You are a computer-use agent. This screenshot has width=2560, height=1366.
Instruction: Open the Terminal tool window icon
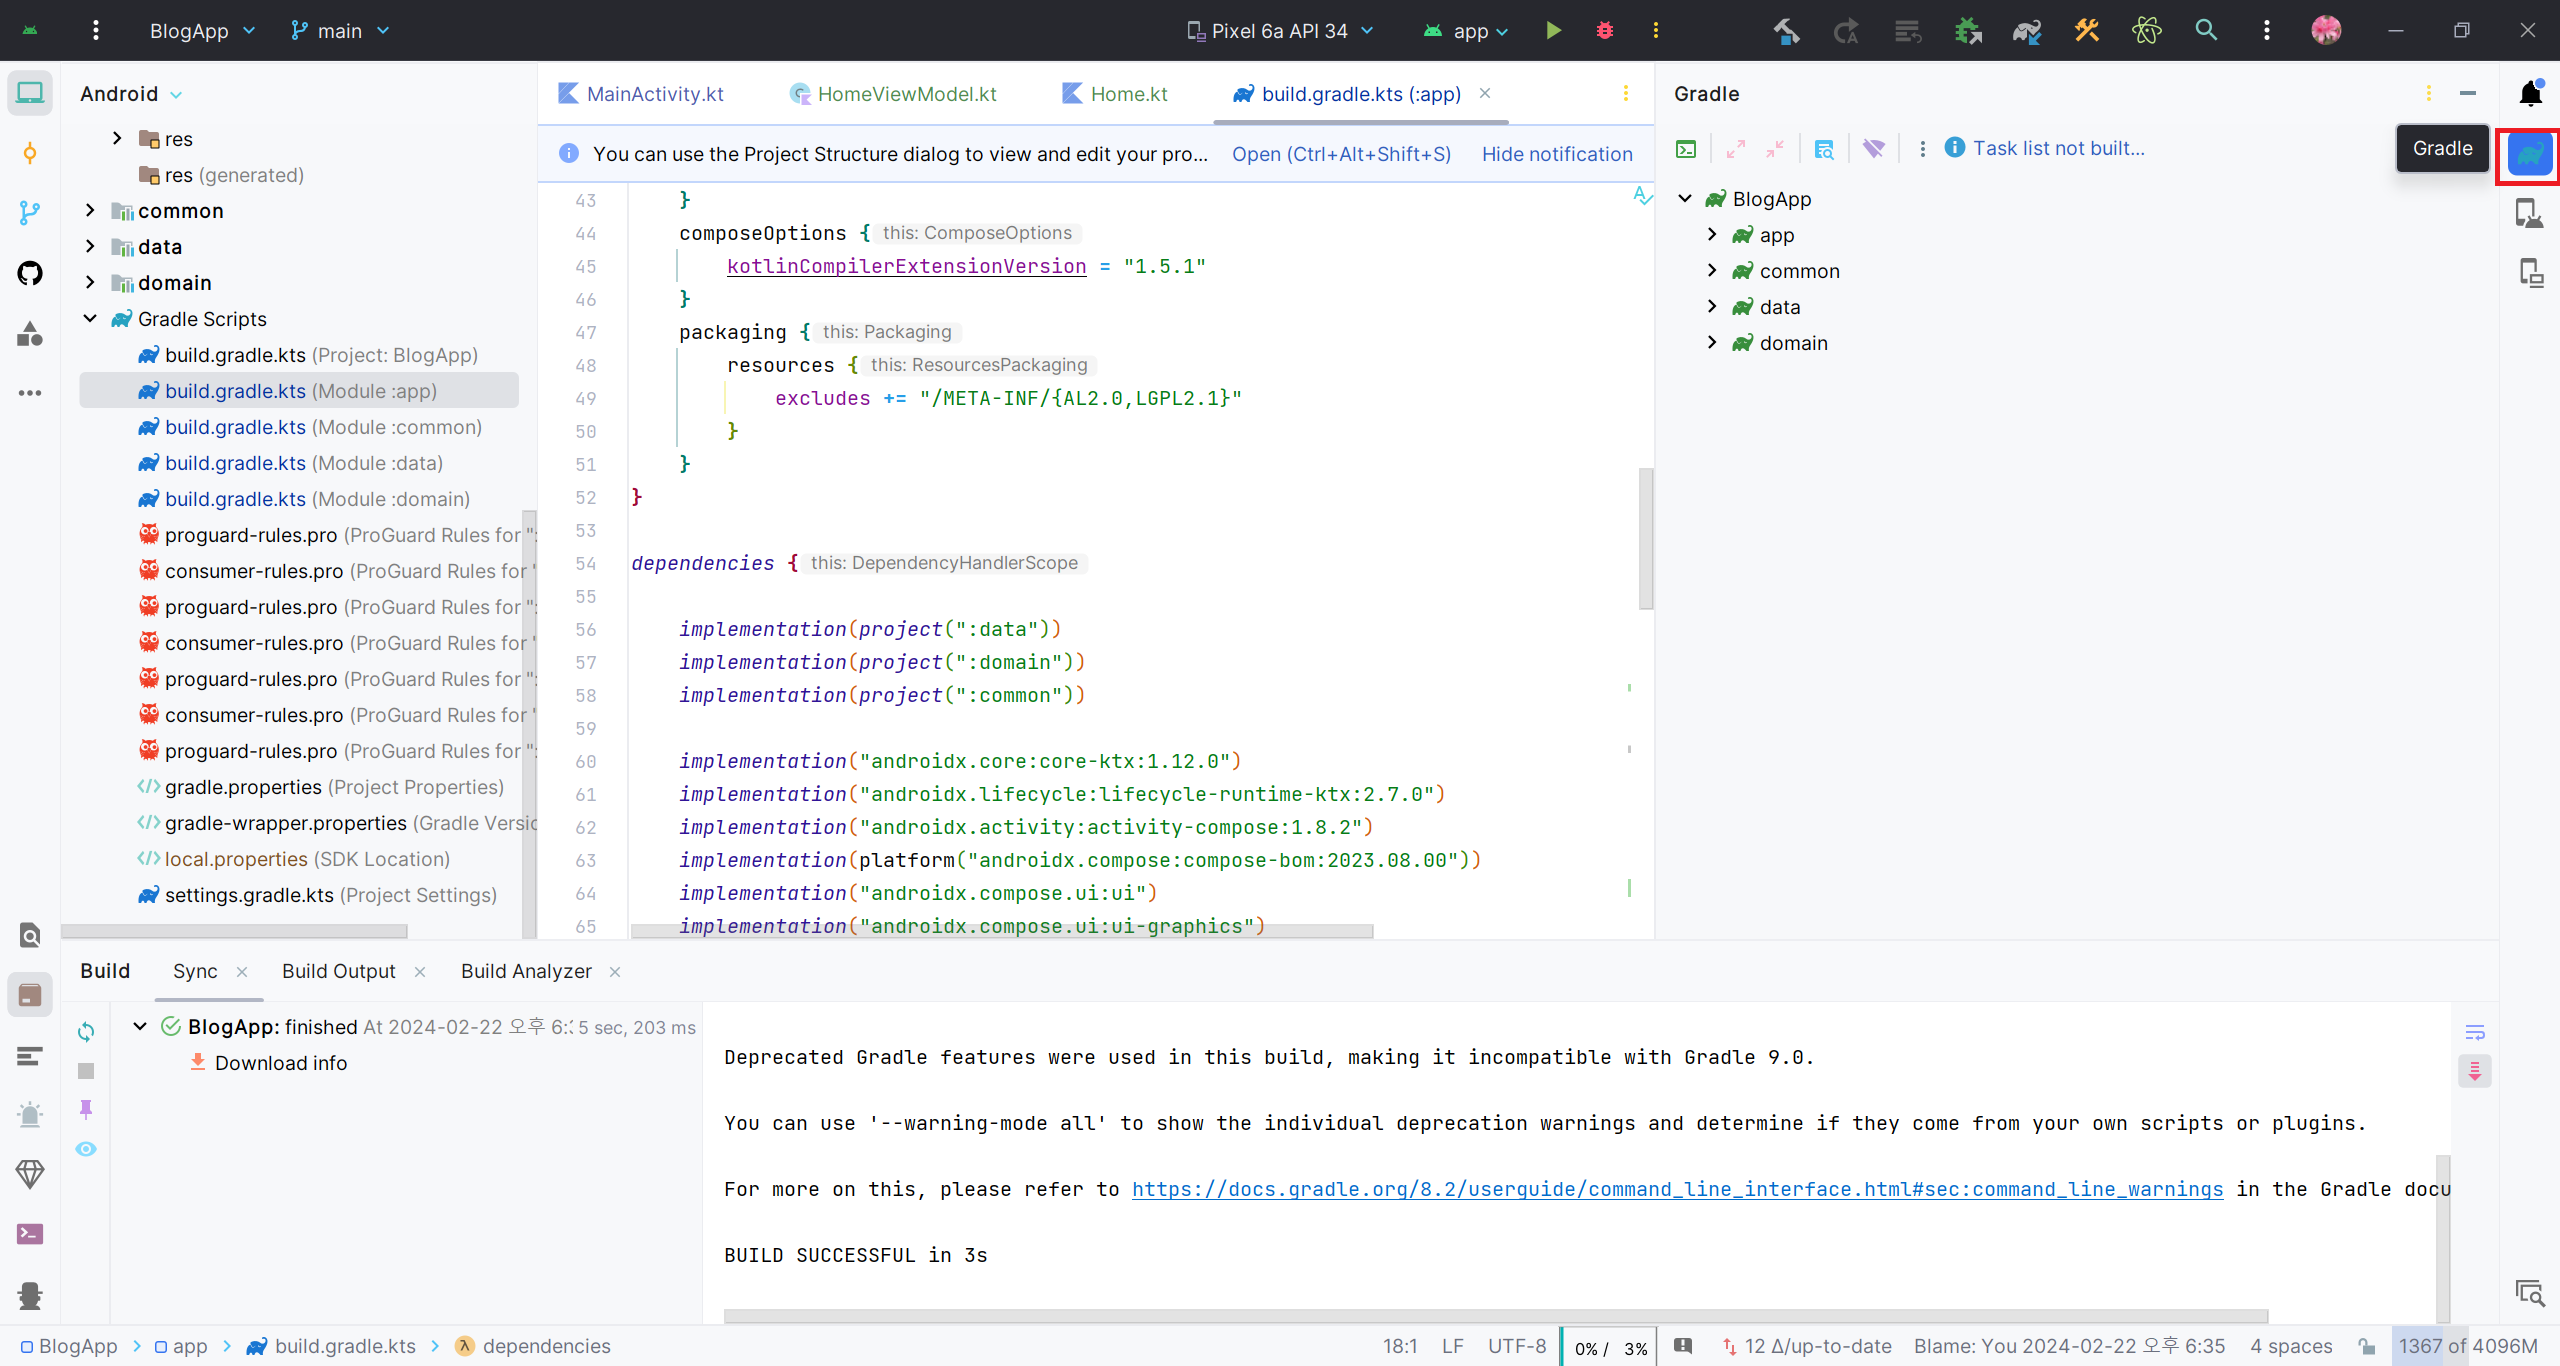pyautogui.click(x=30, y=1234)
